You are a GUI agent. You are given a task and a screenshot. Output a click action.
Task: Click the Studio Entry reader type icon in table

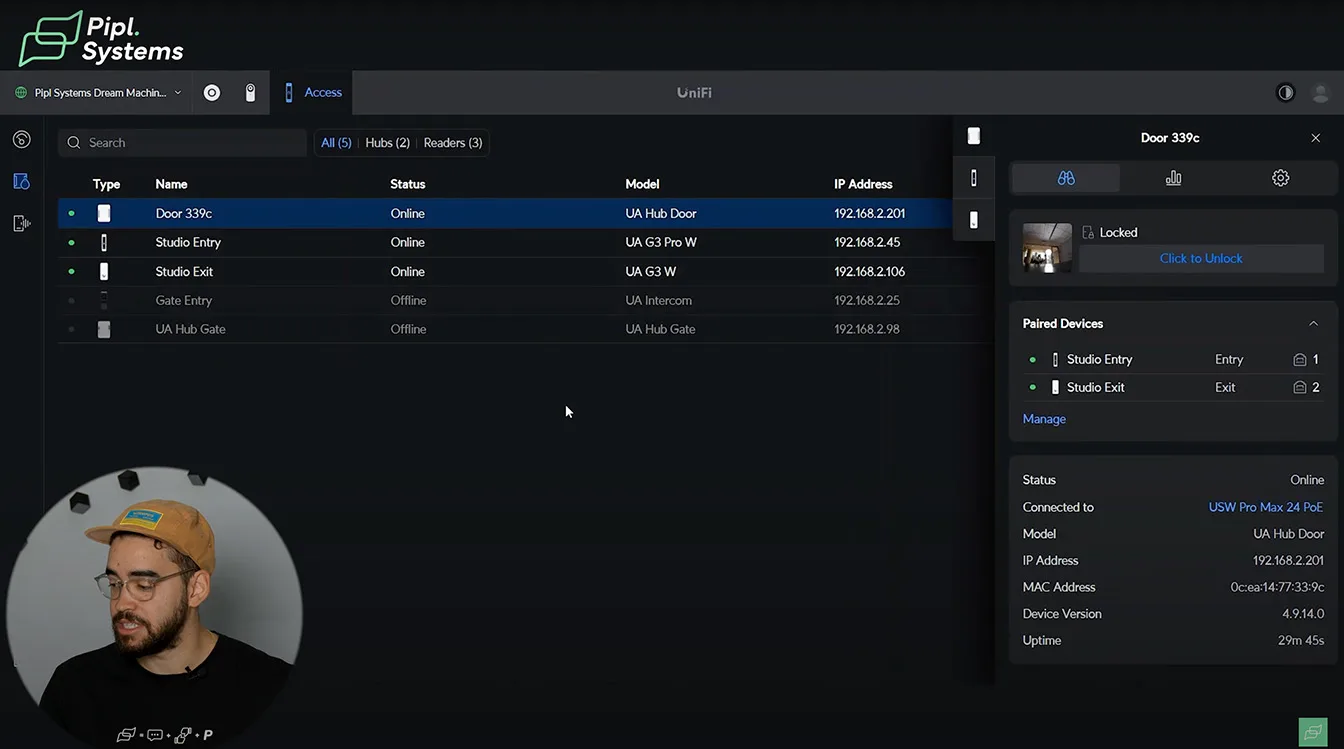tap(104, 242)
